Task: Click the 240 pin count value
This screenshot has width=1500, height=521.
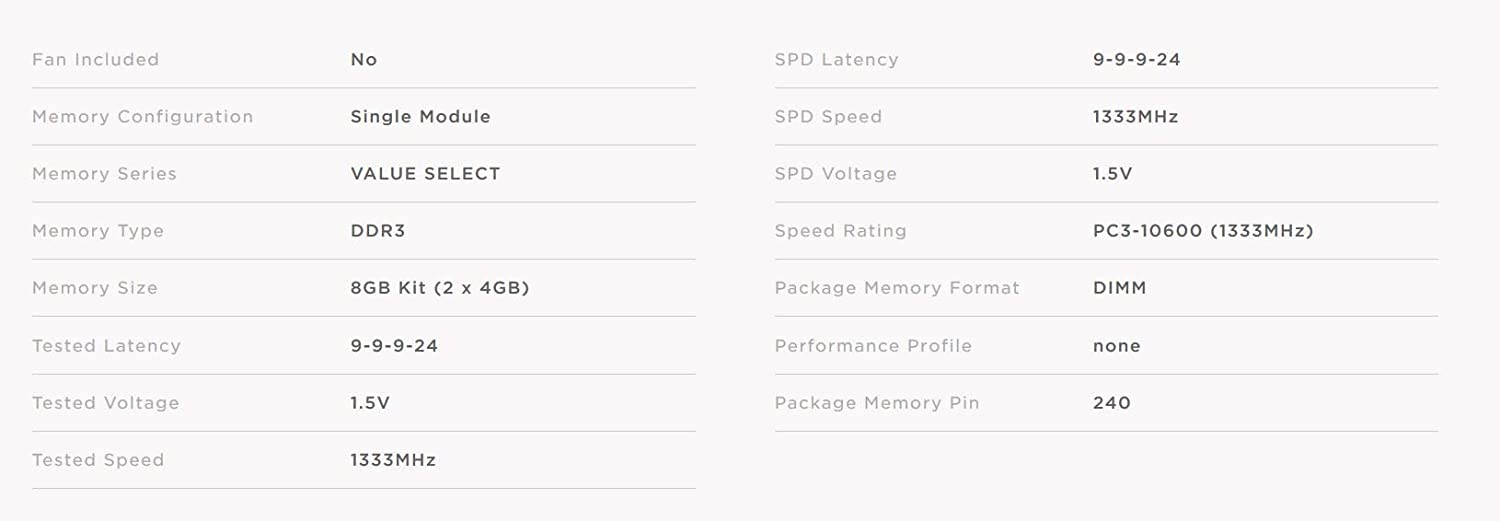Action: pos(1112,403)
